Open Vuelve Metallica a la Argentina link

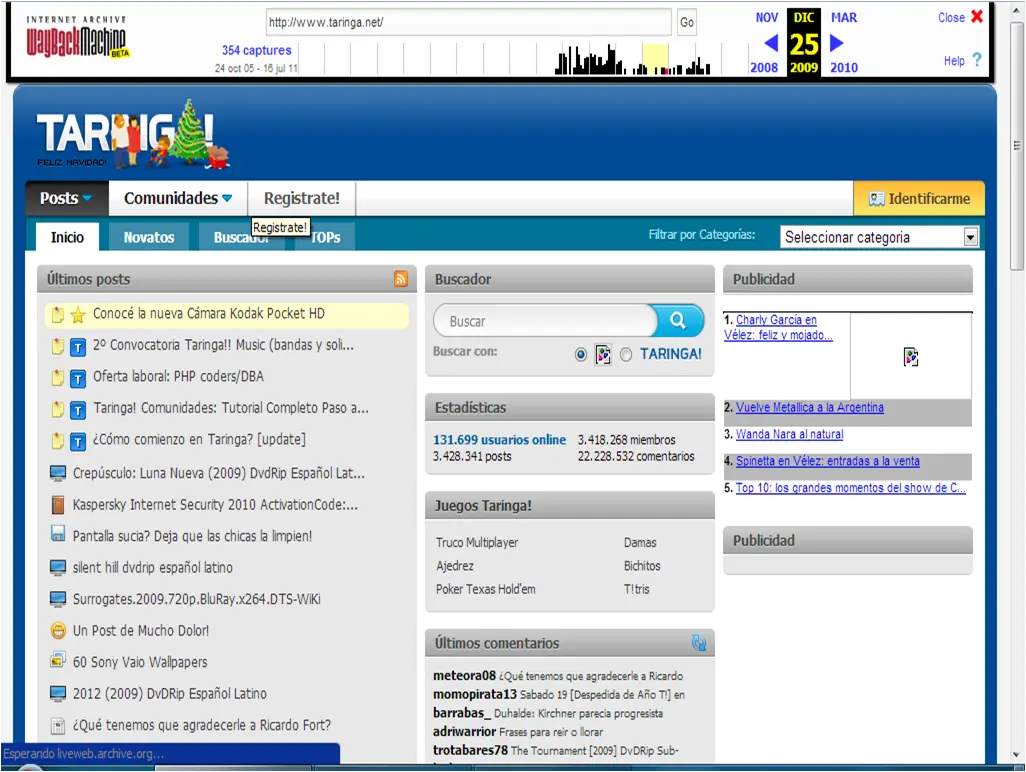tap(809, 407)
